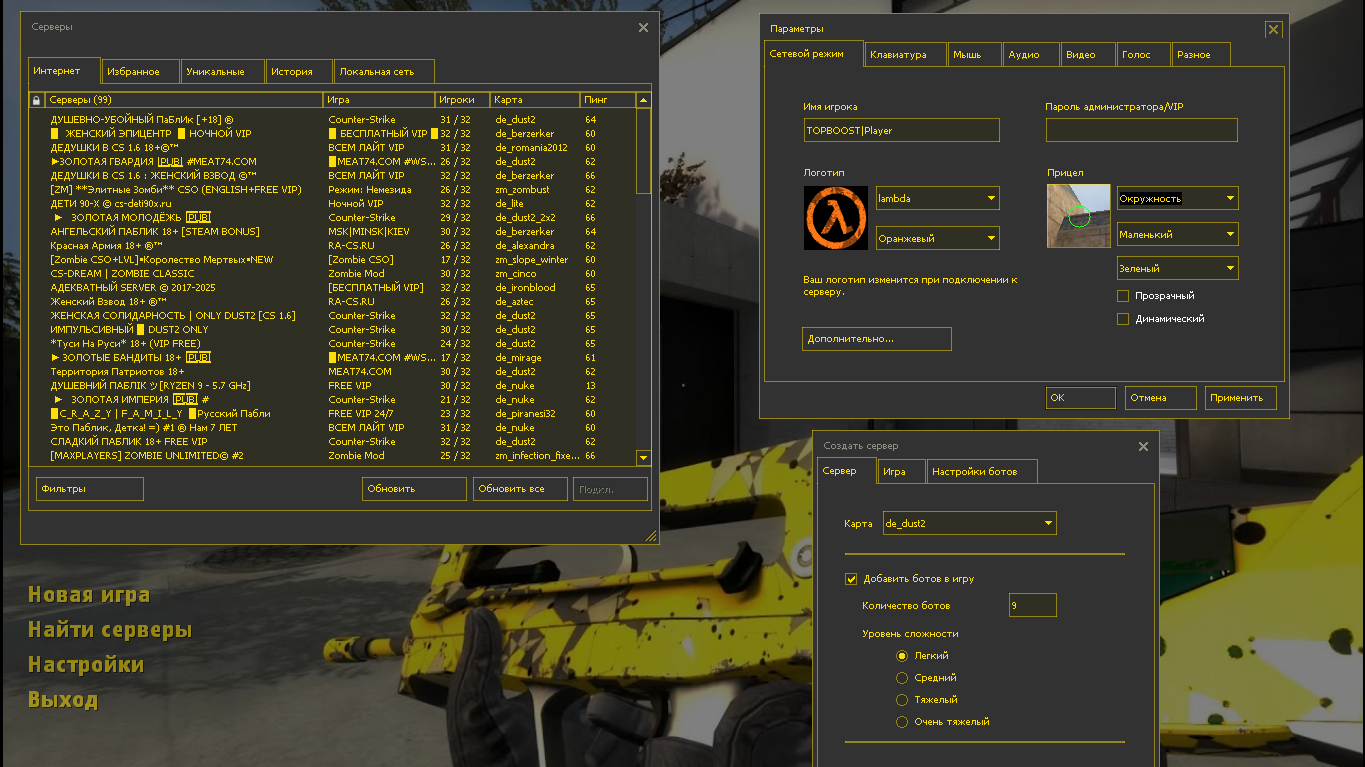Screen dimensions: 1365x767
Task: Select Тяжелый difficulty
Action: pyautogui.click(x=902, y=700)
